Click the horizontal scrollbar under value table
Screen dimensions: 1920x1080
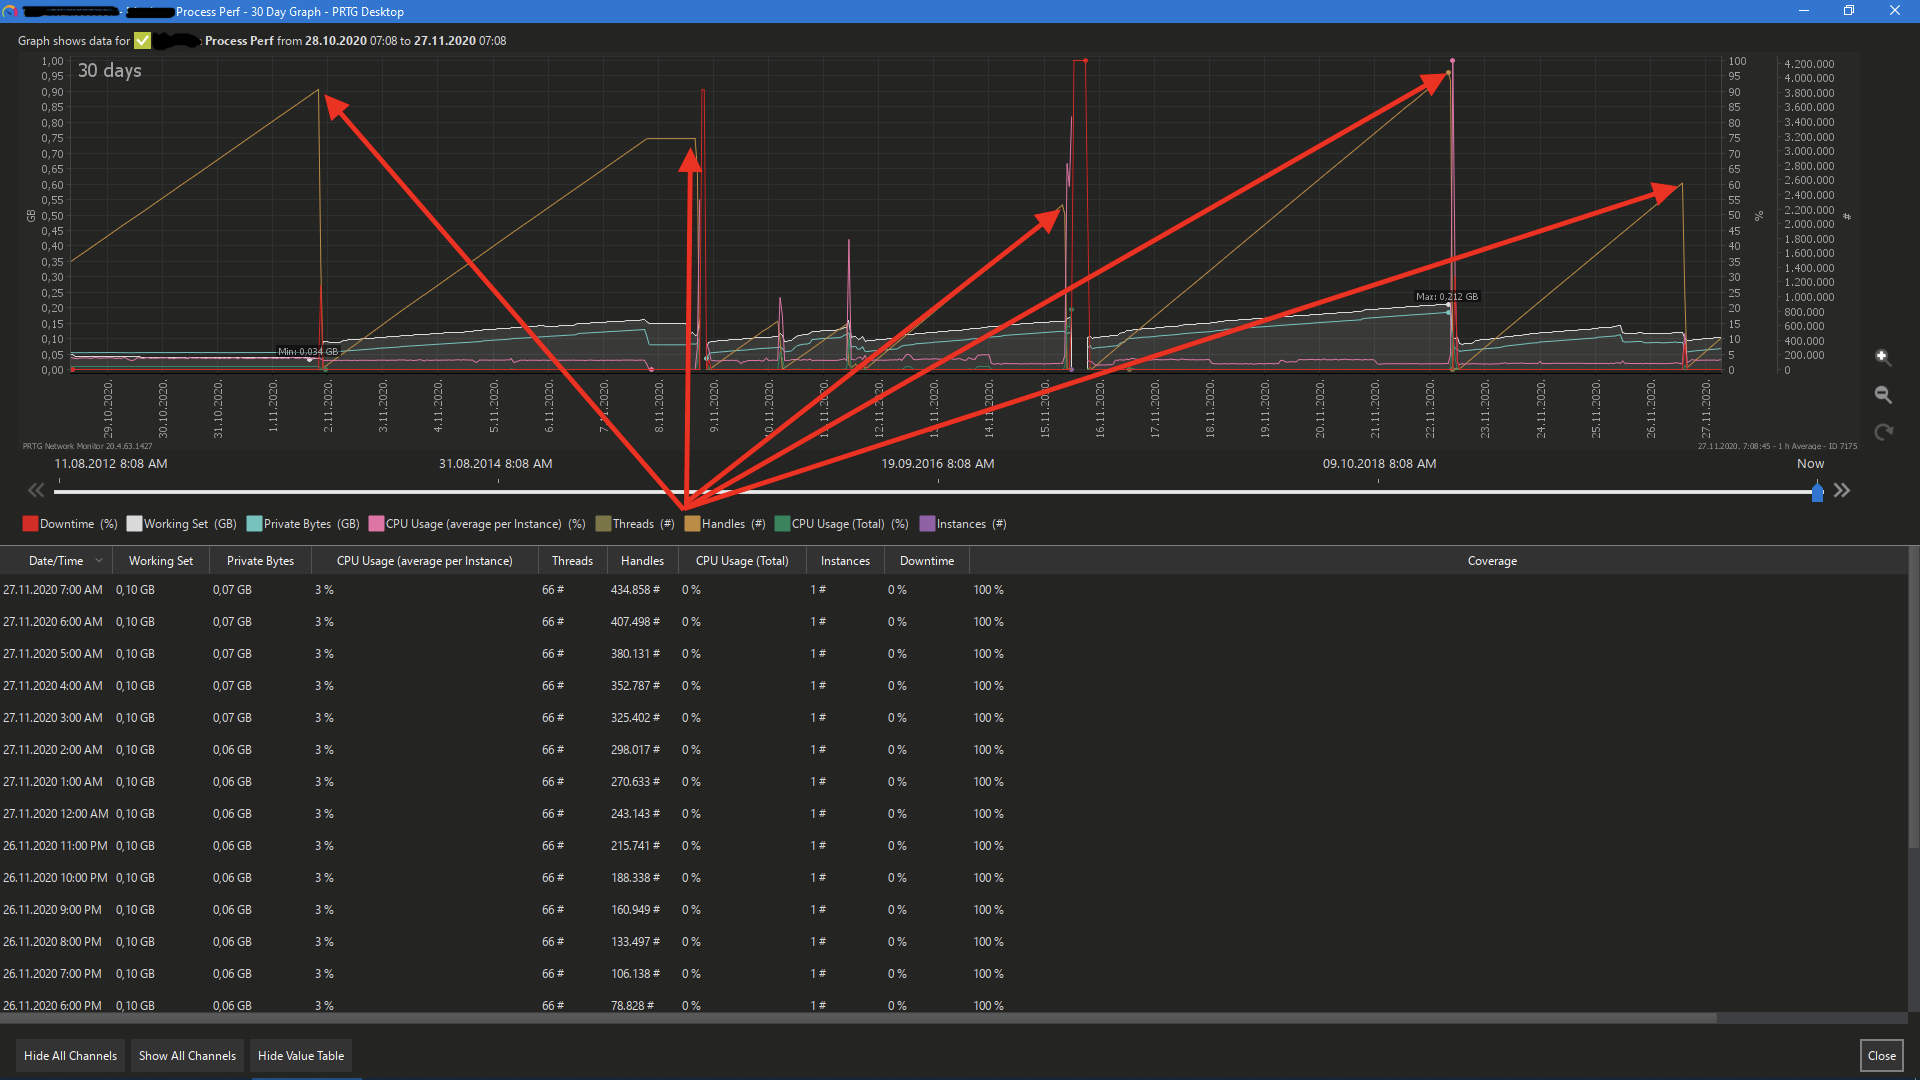pos(858,1018)
